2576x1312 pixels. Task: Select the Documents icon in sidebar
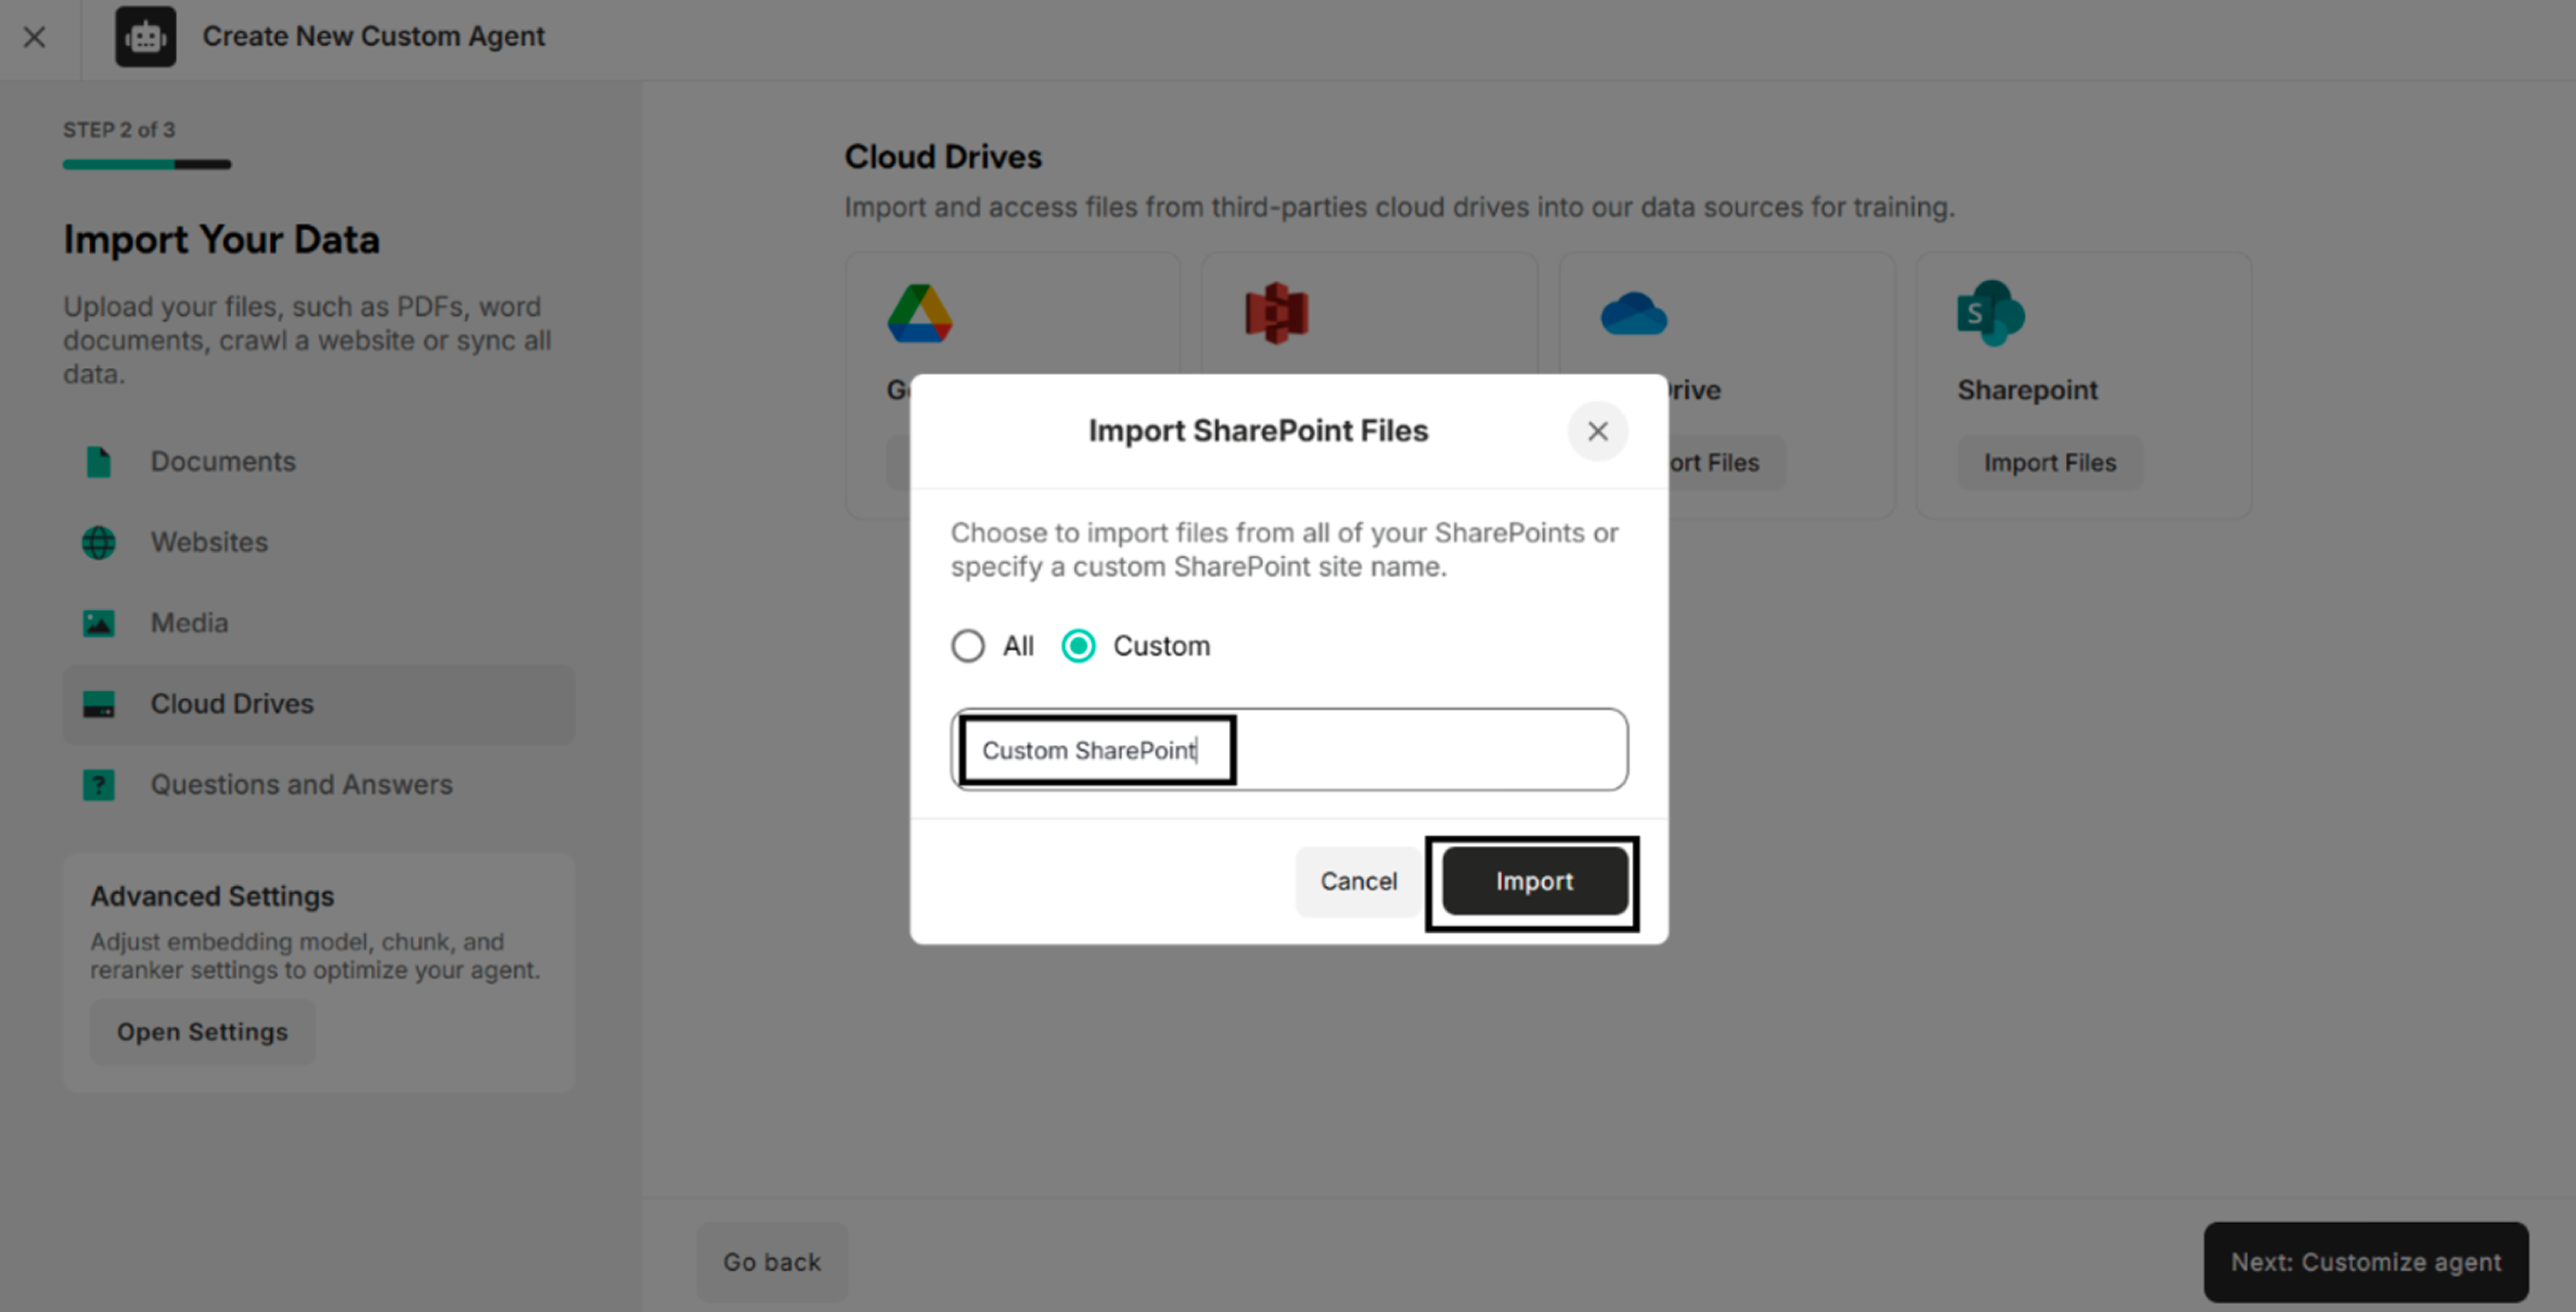click(99, 461)
